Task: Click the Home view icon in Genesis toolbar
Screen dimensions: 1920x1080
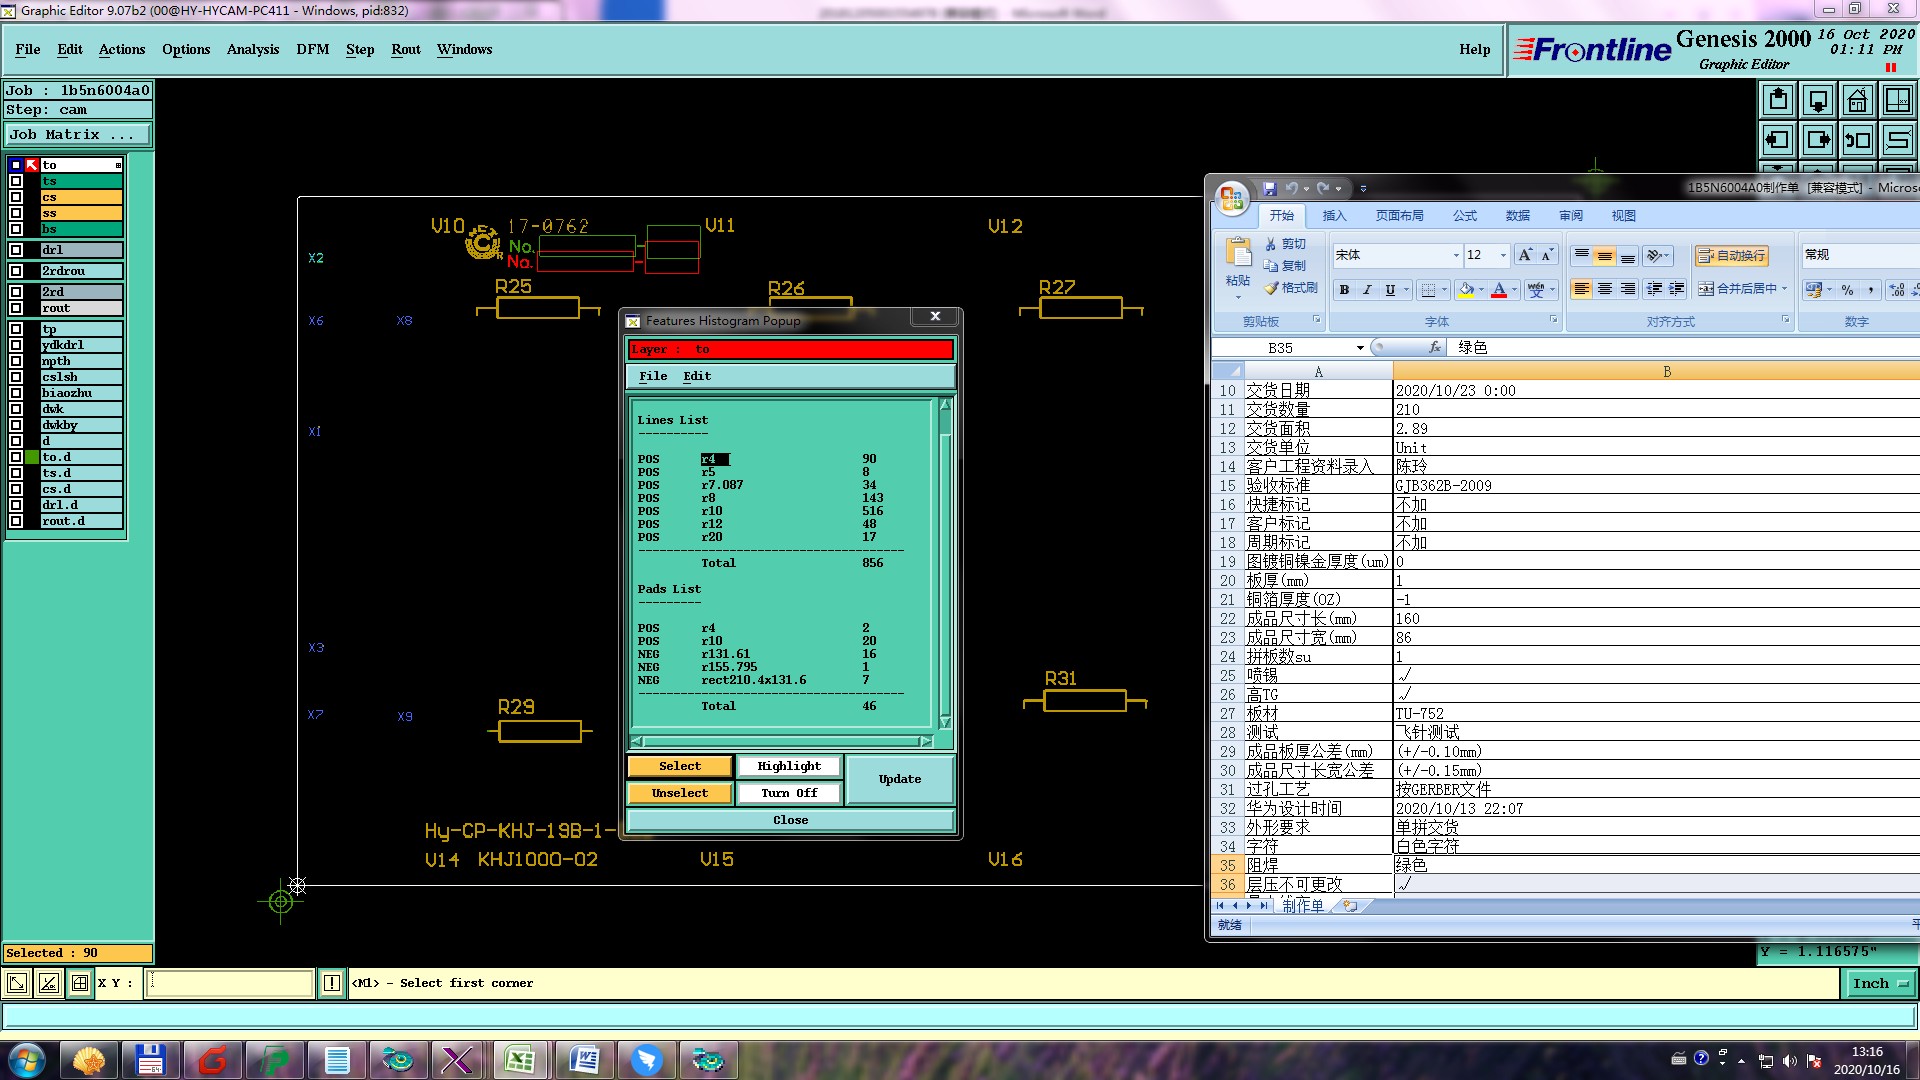Action: coord(1857,100)
